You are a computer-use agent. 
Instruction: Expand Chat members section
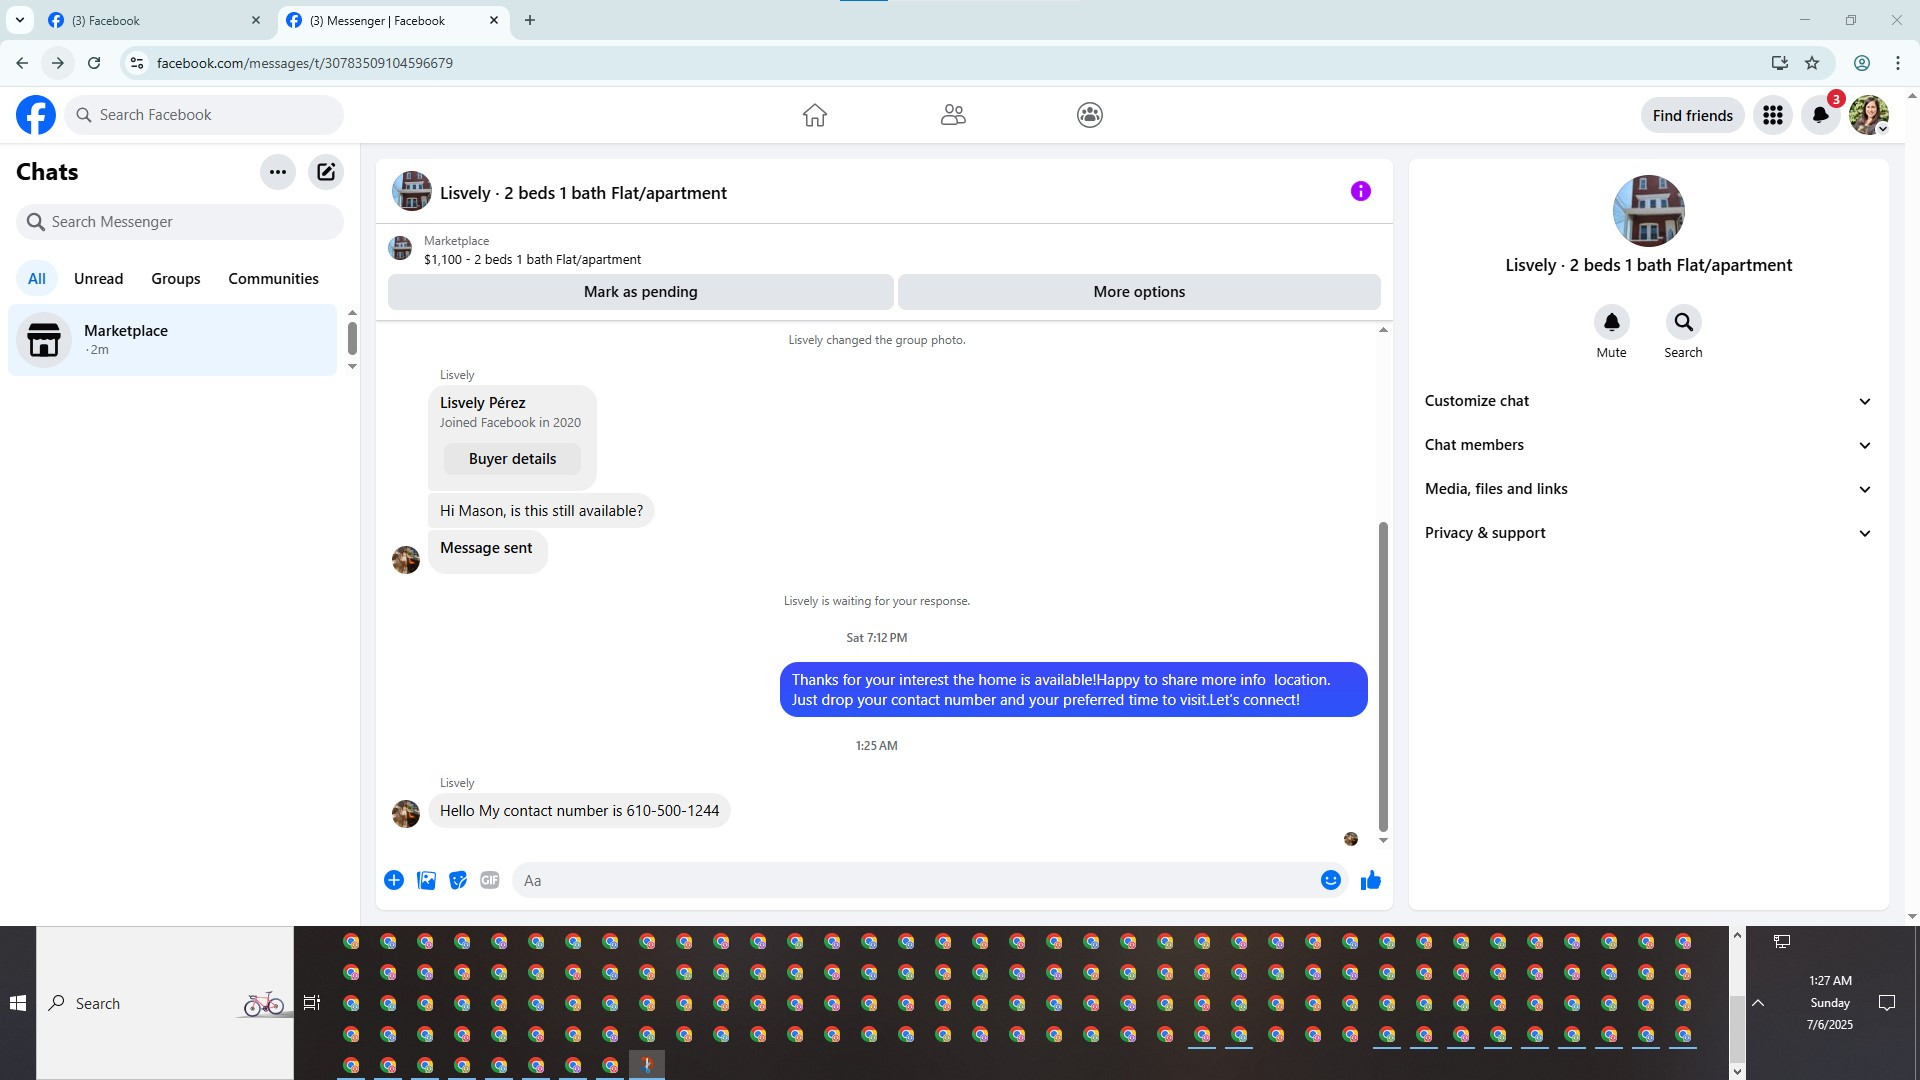pyautogui.click(x=1647, y=445)
